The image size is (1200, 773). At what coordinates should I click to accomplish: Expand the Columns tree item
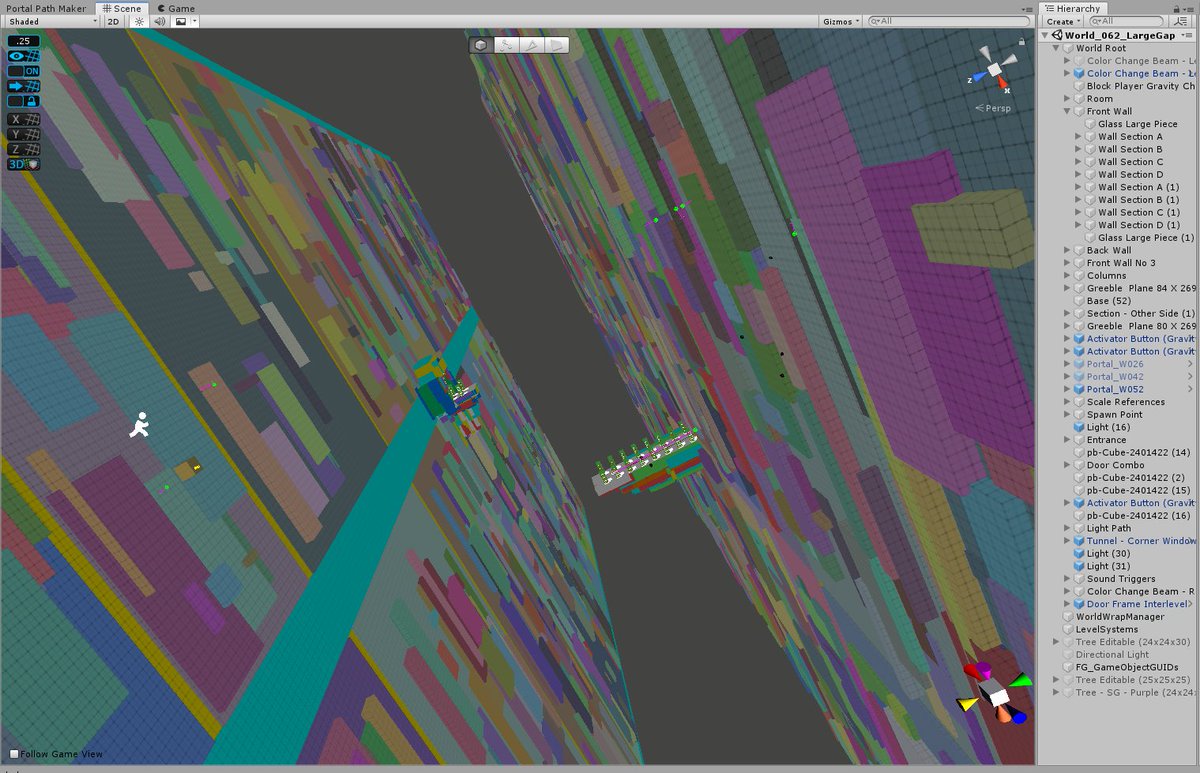[x=1068, y=275]
